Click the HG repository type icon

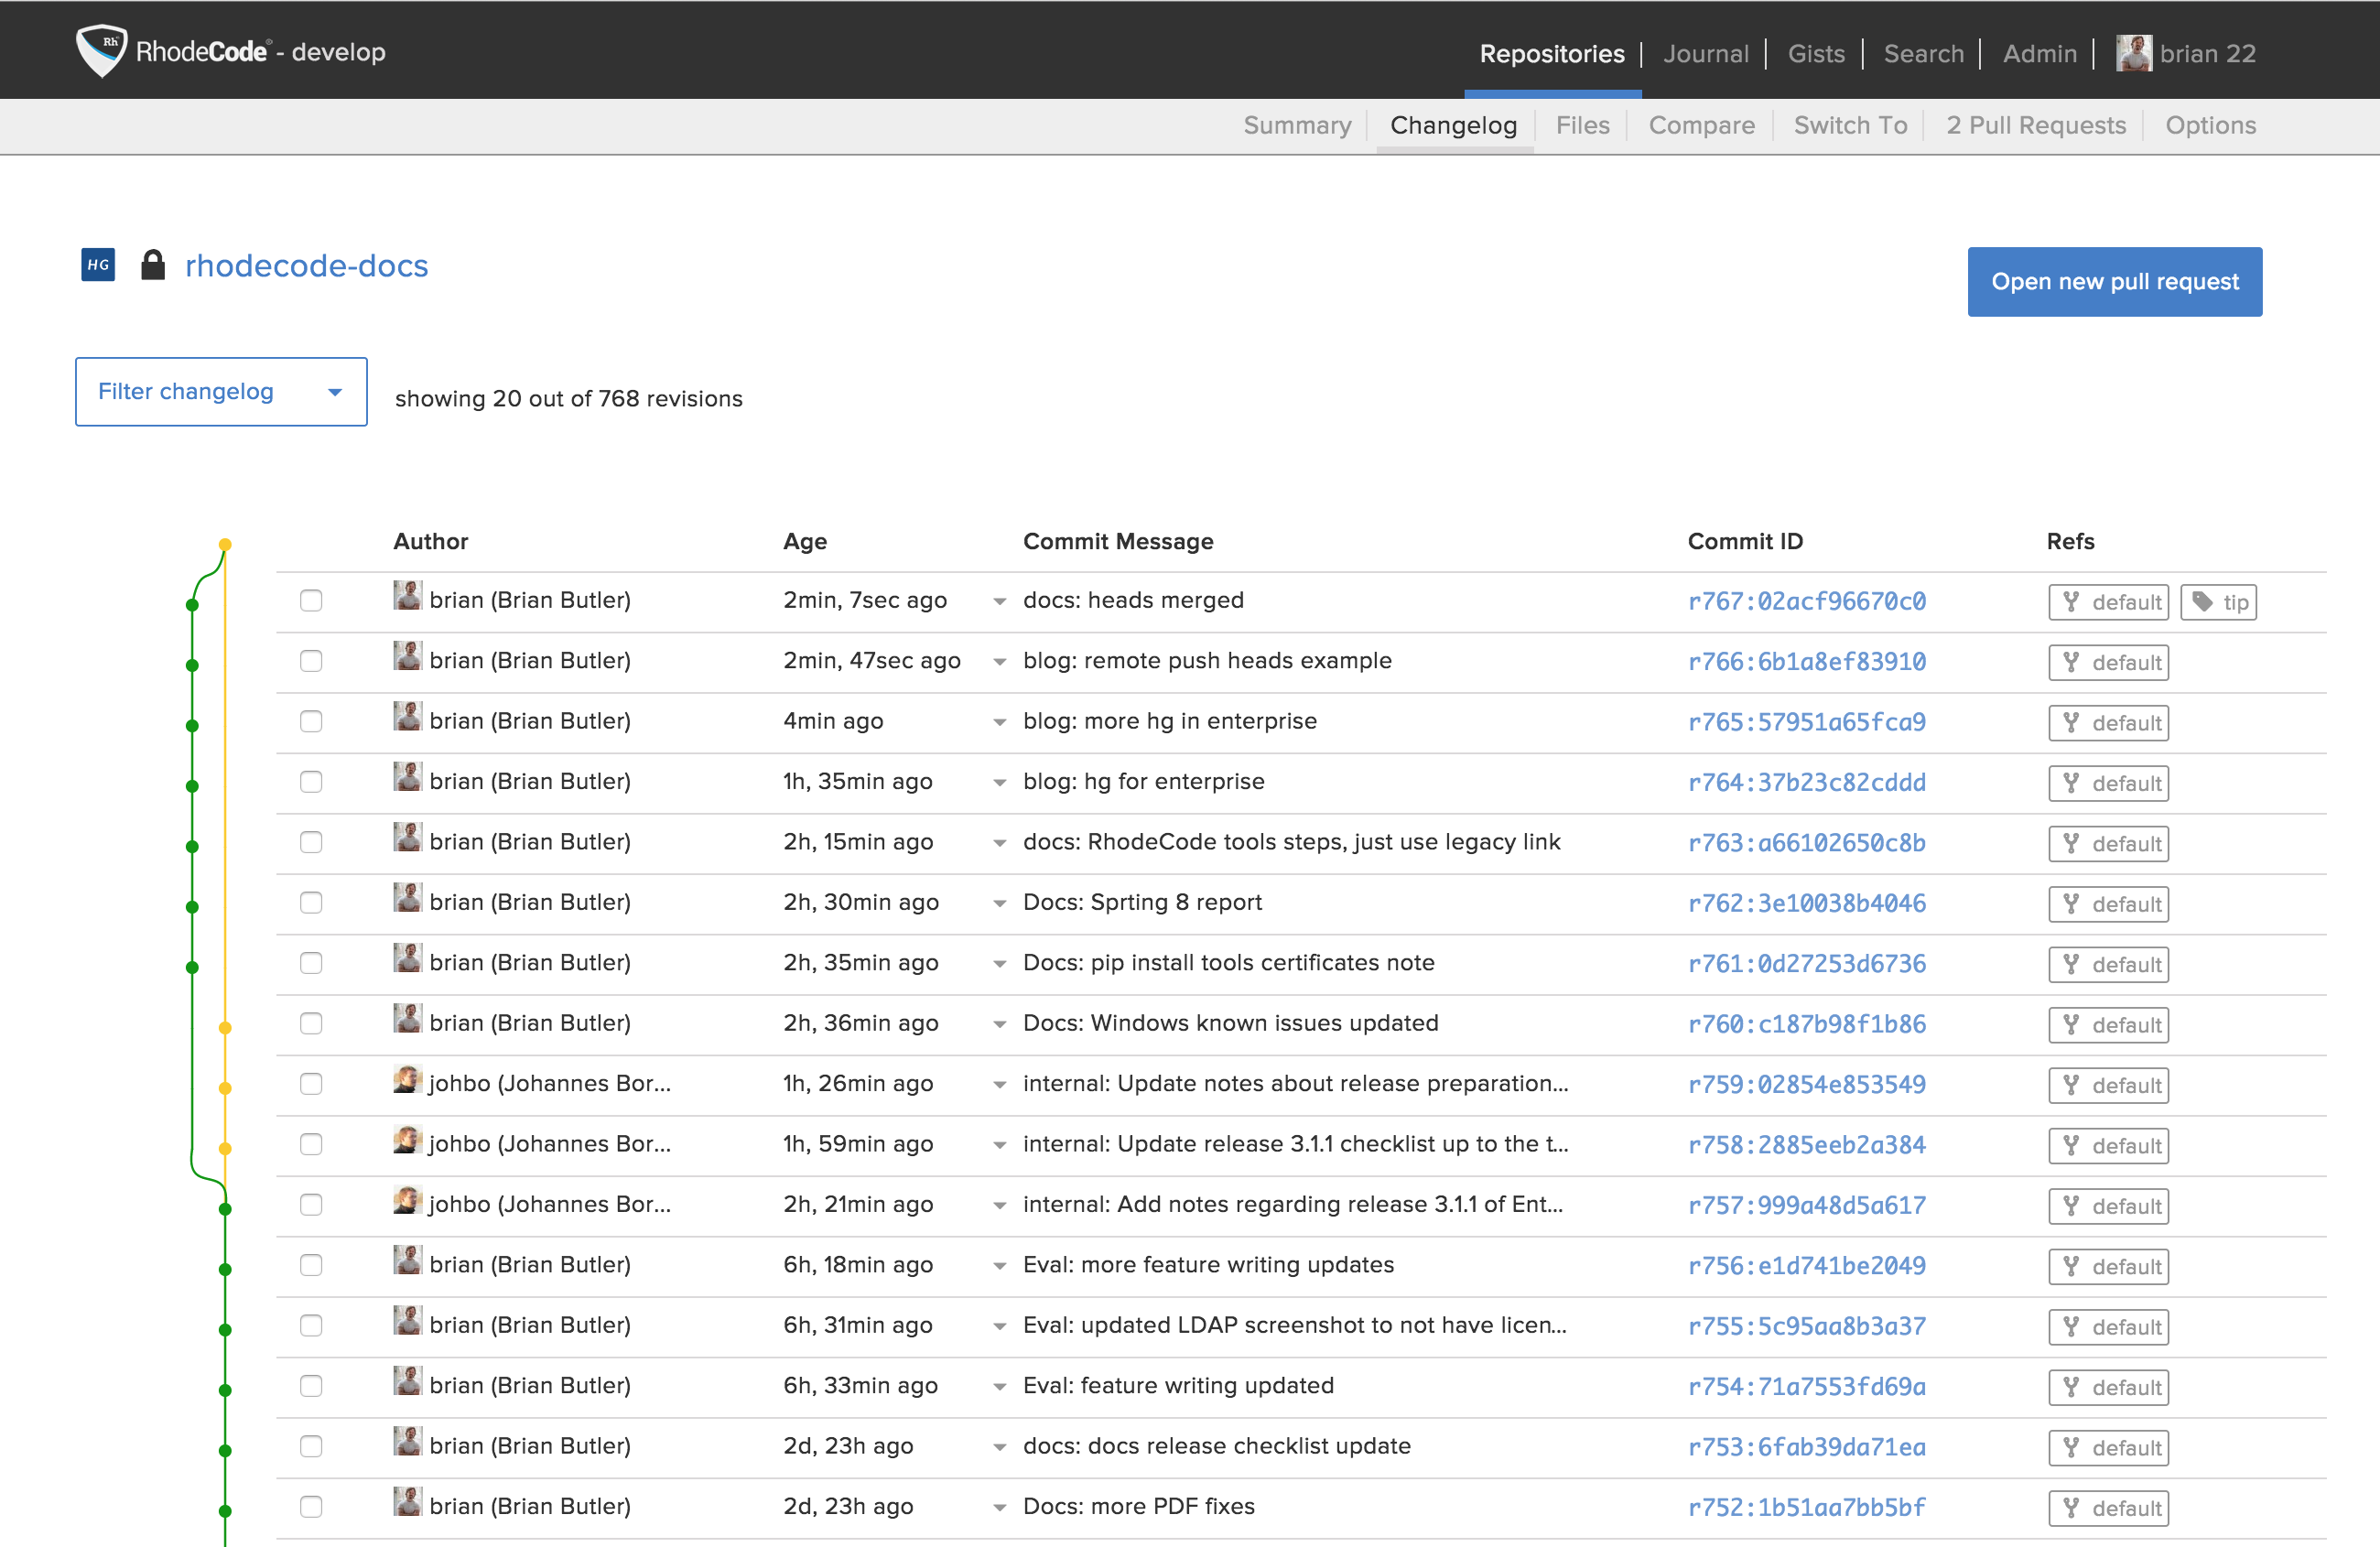pos(98,265)
